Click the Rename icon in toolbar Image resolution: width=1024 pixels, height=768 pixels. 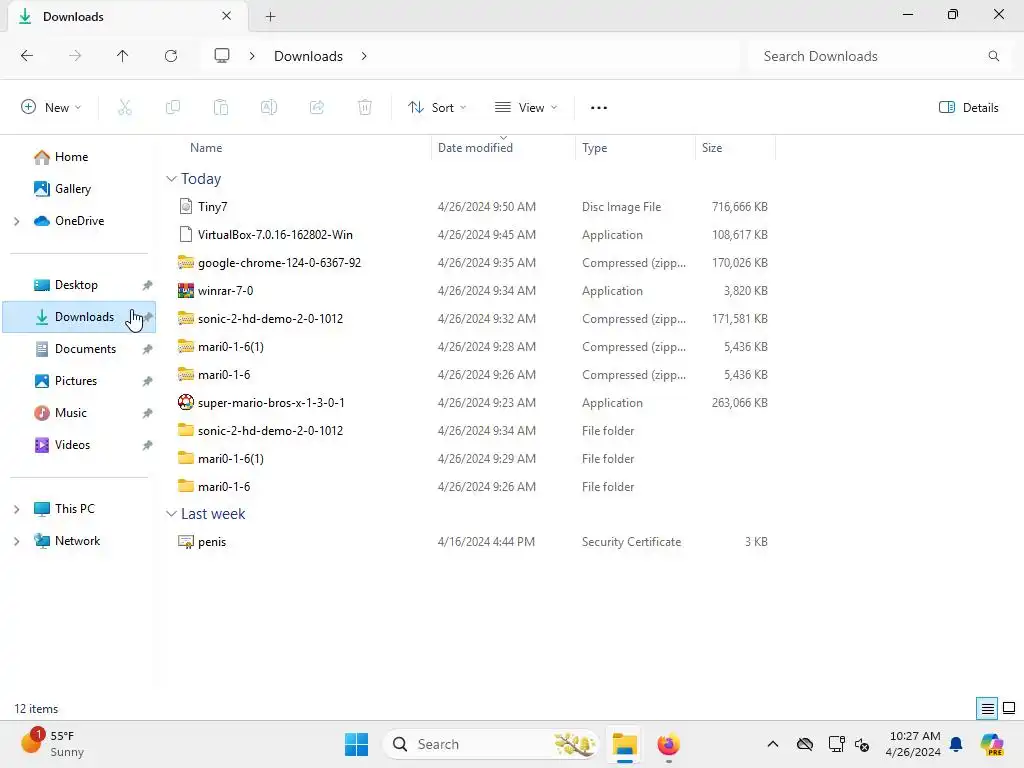click(269, 108)
